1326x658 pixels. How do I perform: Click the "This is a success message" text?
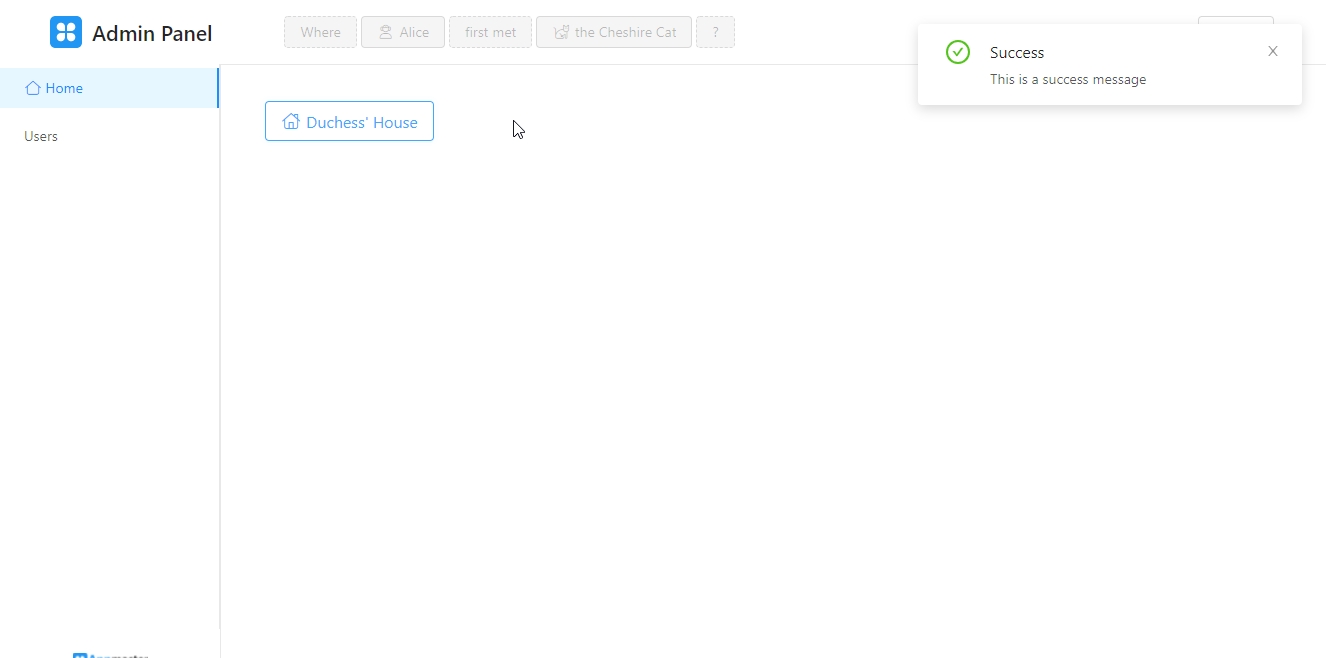1068,79
